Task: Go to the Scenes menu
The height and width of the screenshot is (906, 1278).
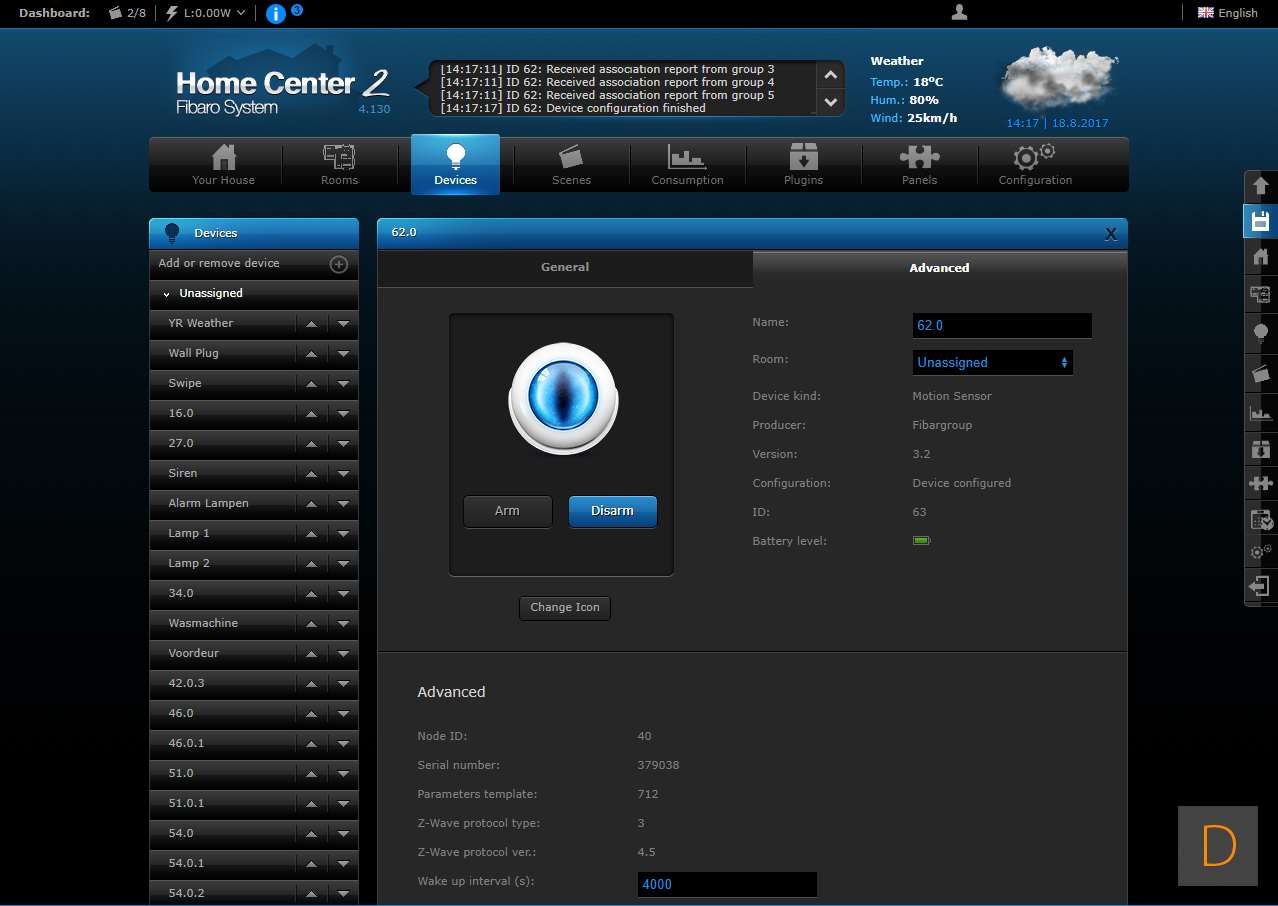Action: 571,165
